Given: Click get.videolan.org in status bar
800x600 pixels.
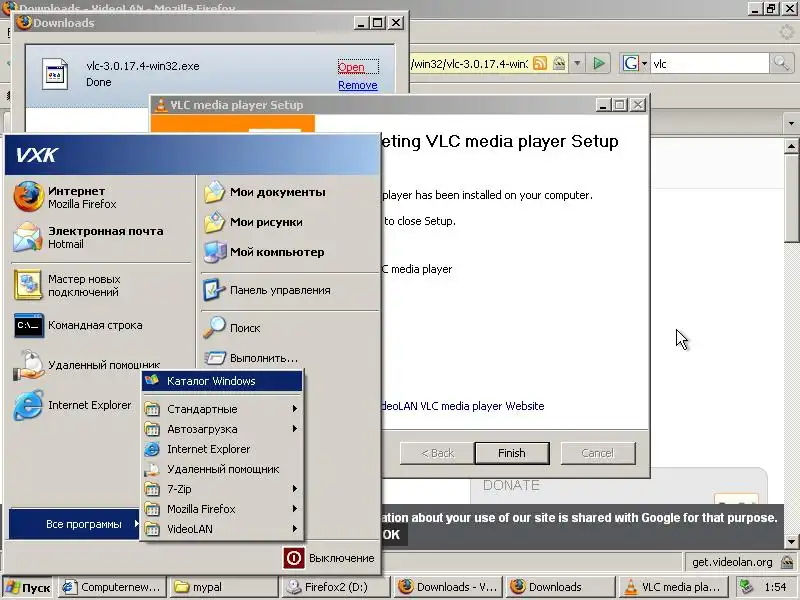Looking at the screenshot, I should pos(732,562).
